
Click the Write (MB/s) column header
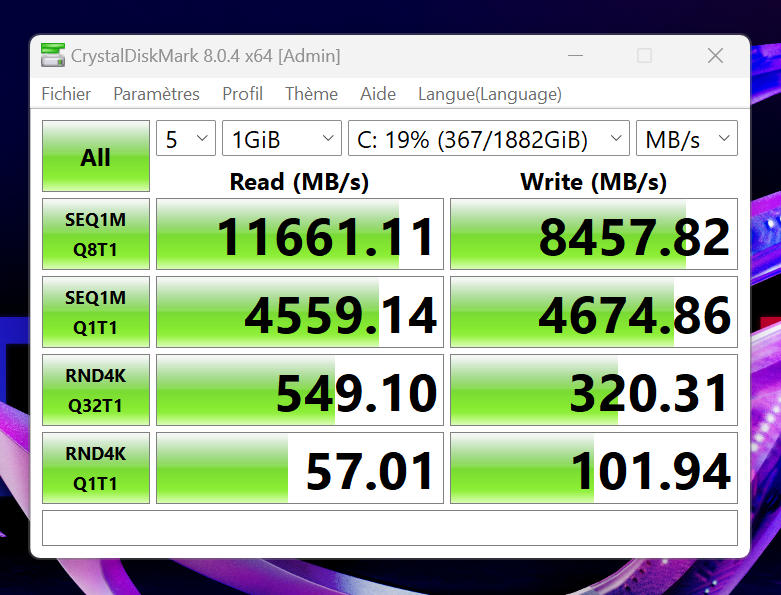tap(593, 182)
